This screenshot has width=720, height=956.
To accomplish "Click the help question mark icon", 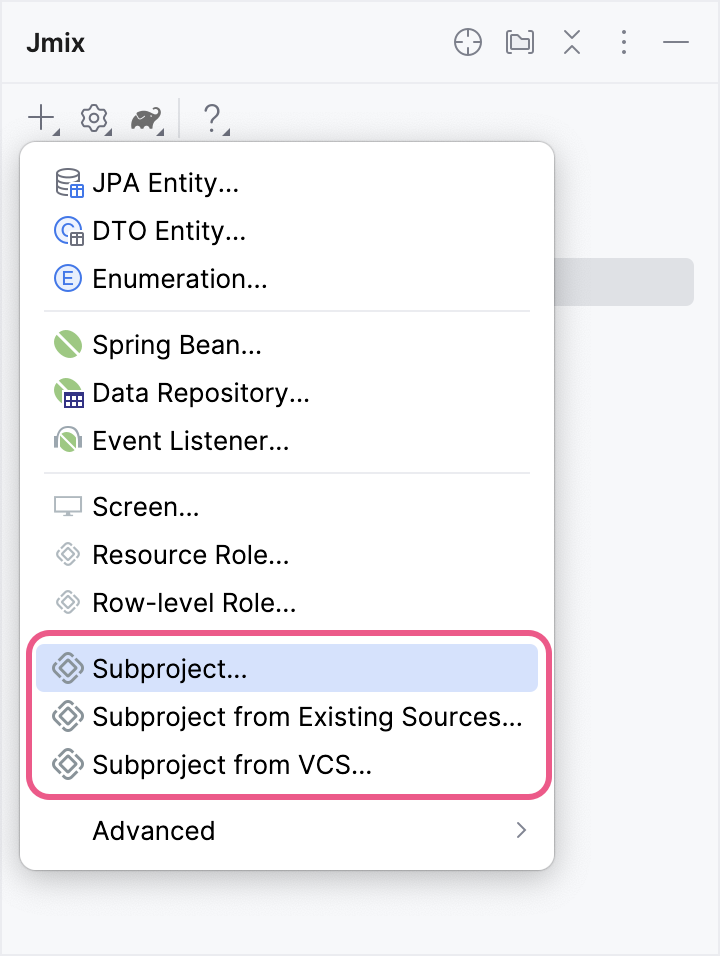I will (212, 119).
